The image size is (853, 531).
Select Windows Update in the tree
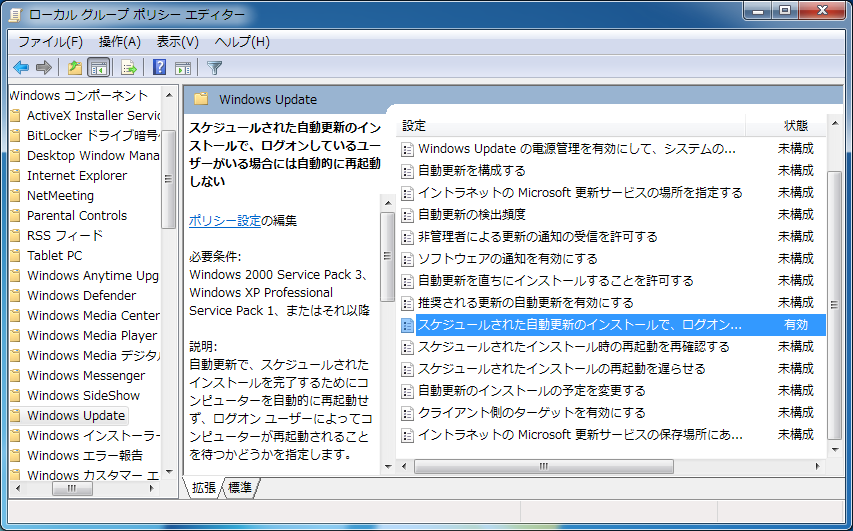(x=76, y=416)
